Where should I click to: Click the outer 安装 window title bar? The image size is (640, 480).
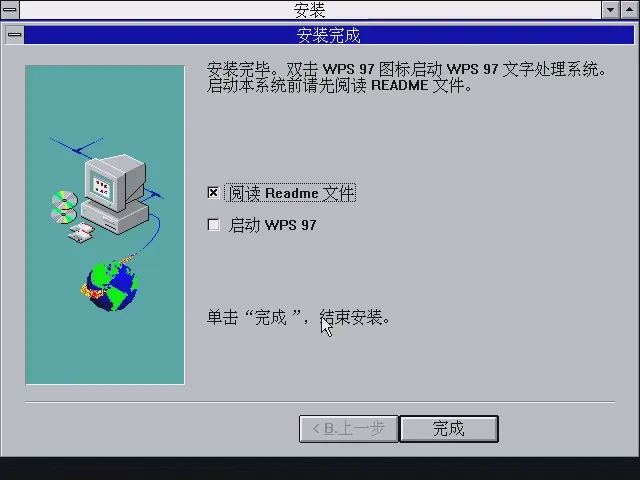click(x=310, y=10)
